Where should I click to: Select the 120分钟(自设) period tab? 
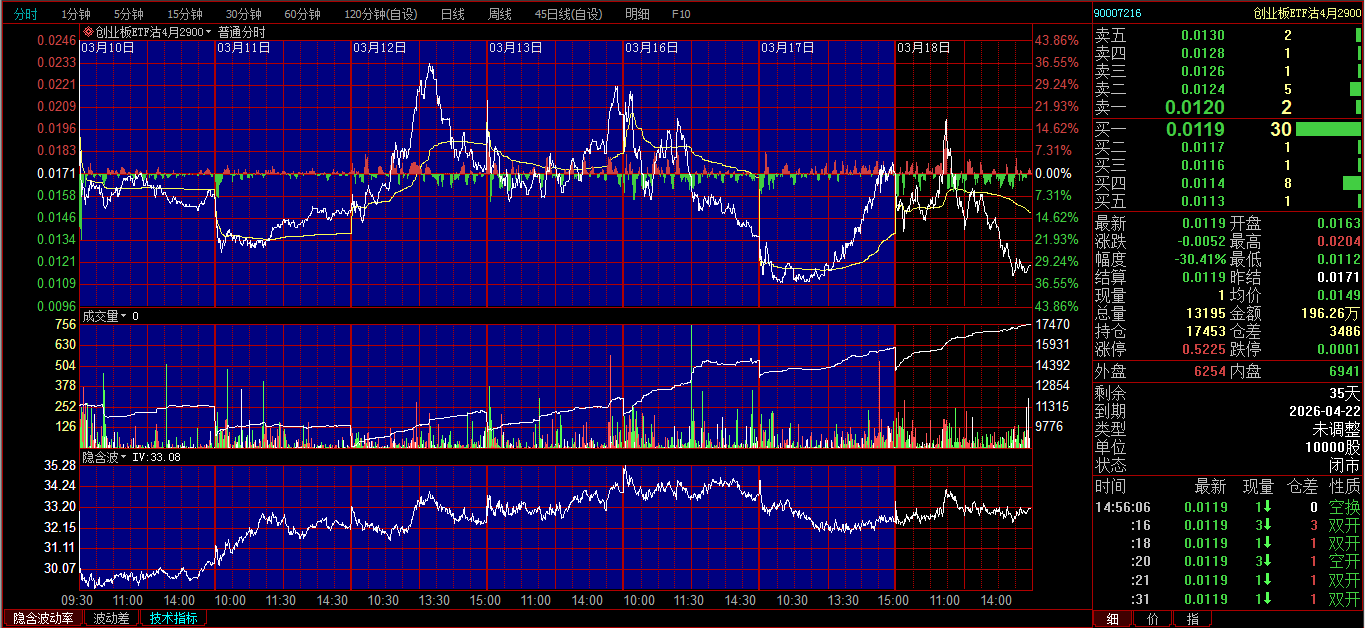coord(381,14)
